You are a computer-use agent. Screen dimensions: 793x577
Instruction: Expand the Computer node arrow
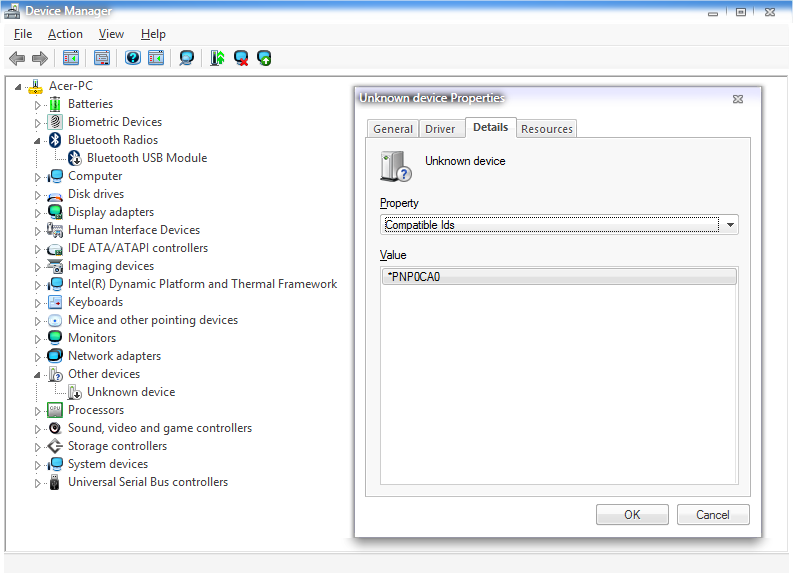pyautogui.click(x=37, y=177)
